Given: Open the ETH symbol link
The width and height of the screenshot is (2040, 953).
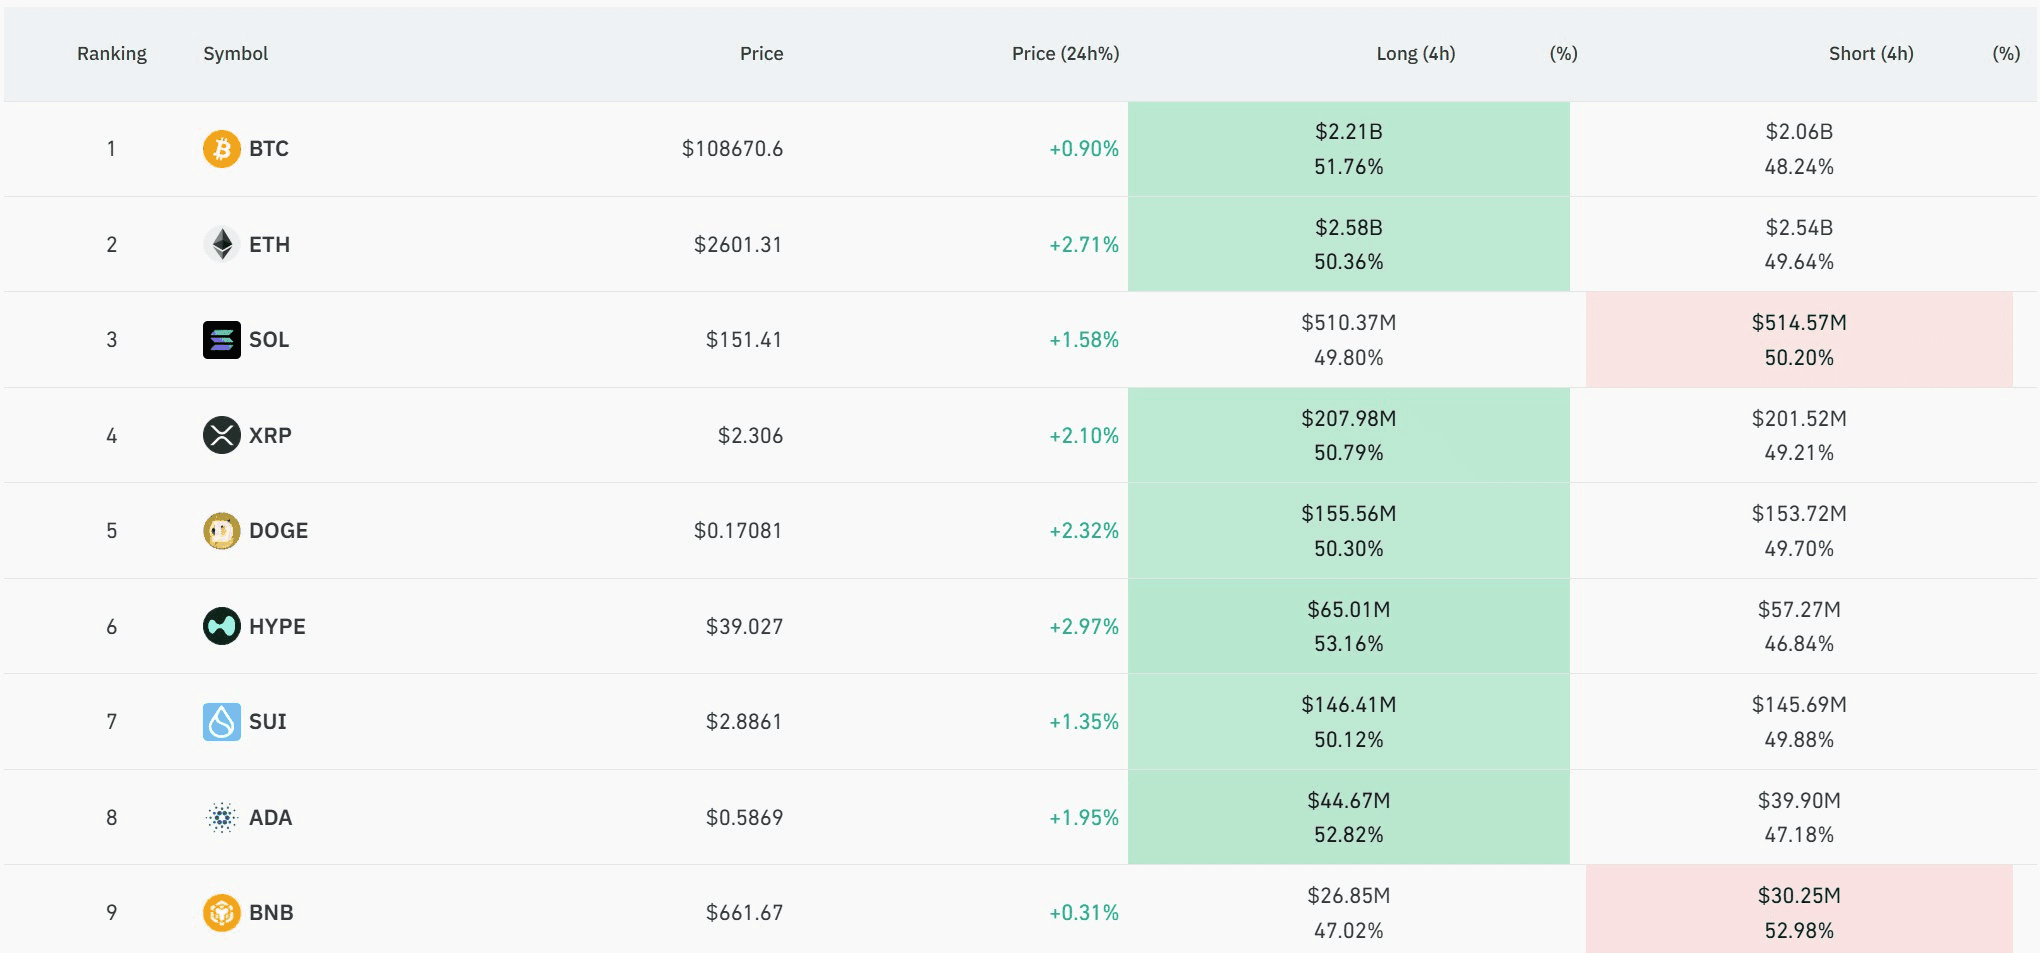Looking at the screenshot, I should 269,245.
